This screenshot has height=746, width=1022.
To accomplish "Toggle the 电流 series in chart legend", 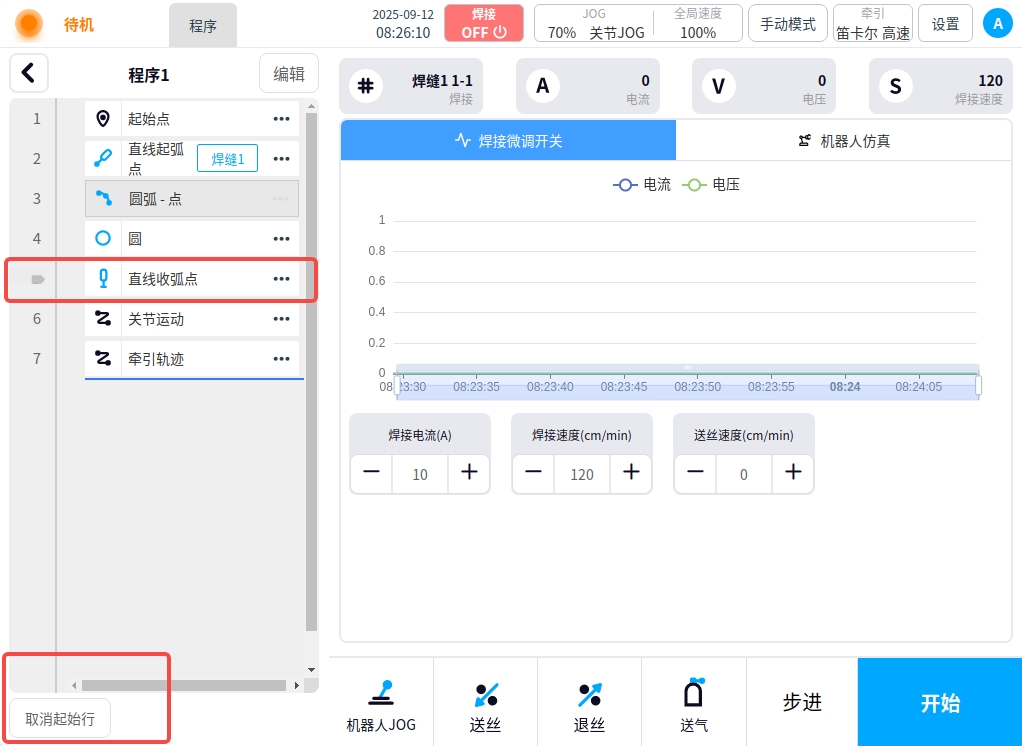I will point(642,185).
